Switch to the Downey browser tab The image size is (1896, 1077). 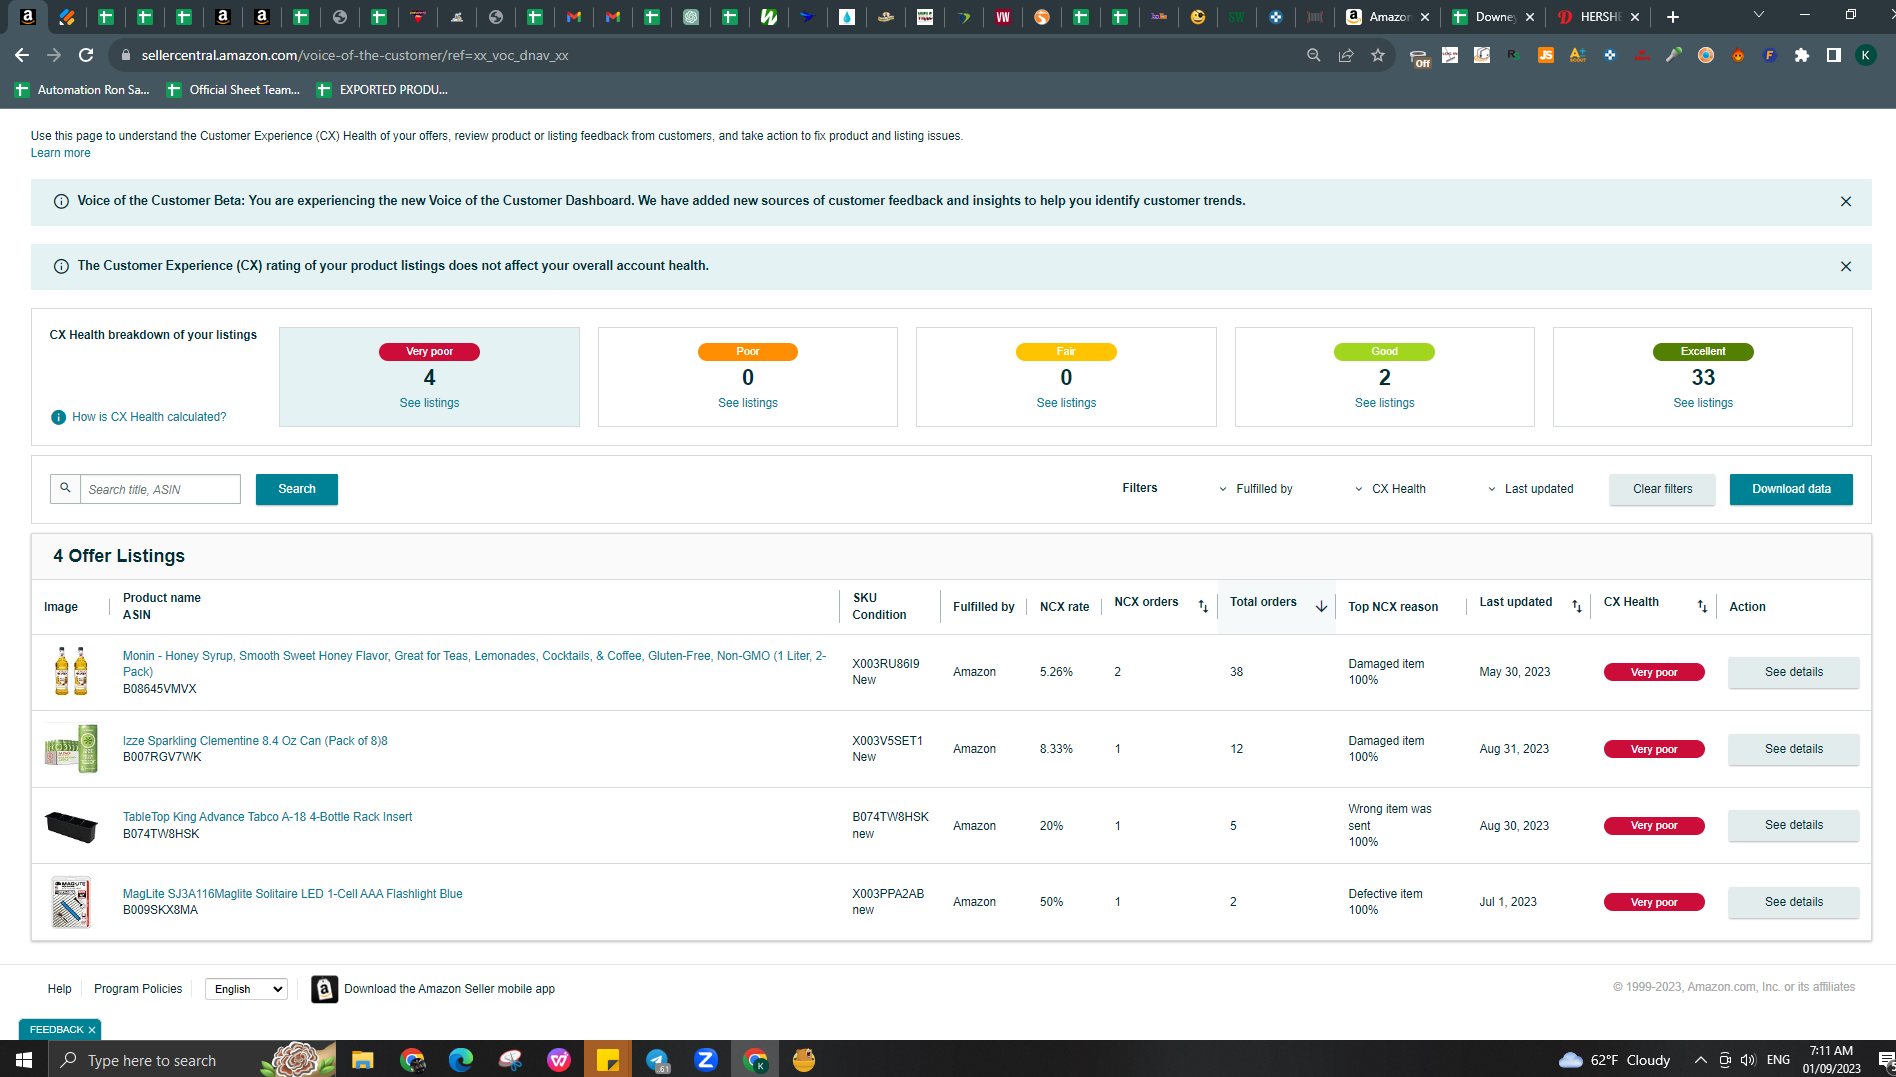[x=1494, y=17]
